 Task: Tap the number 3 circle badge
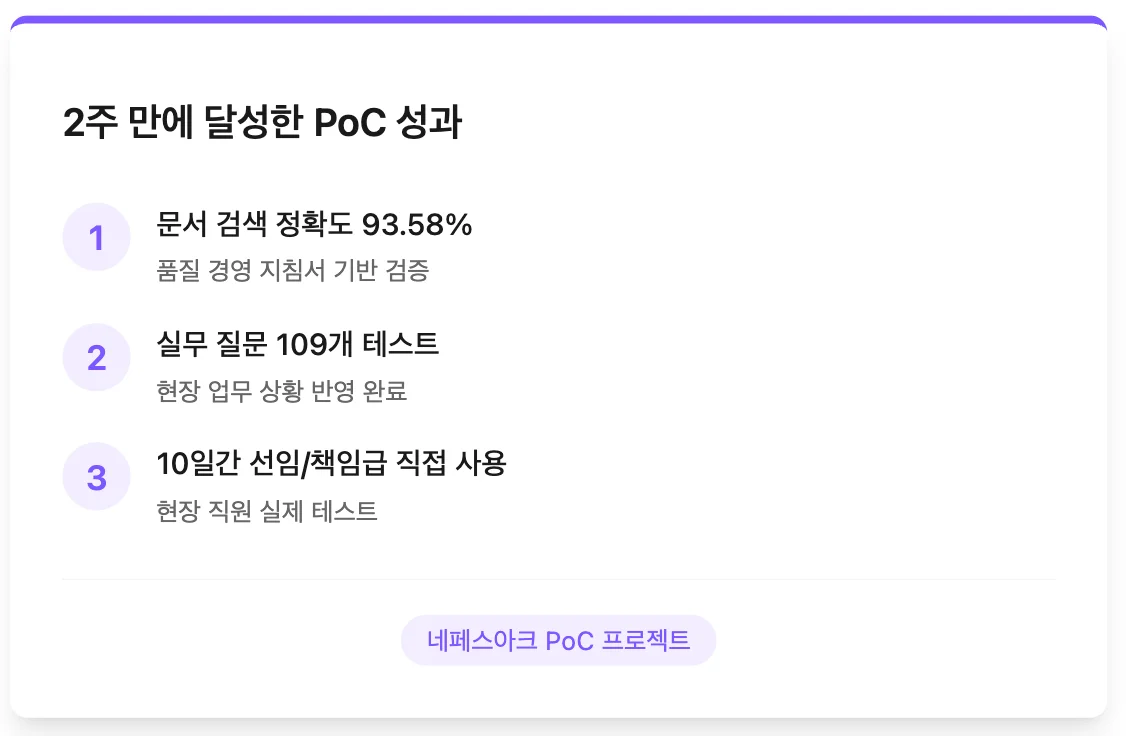click(x=96, y=477)
